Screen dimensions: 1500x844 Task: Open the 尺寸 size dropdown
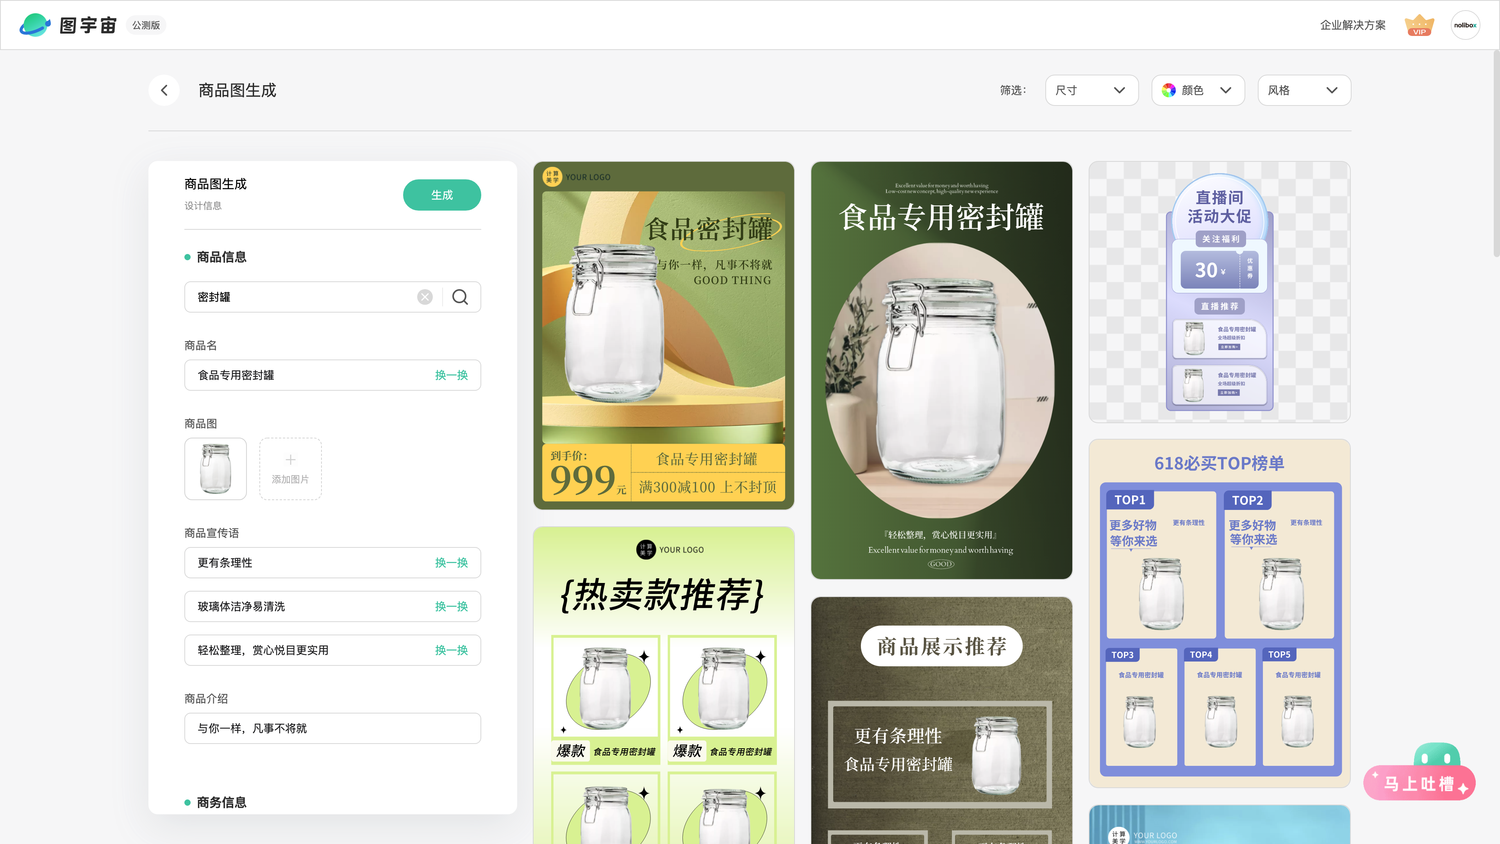(x=1092, y=90)
